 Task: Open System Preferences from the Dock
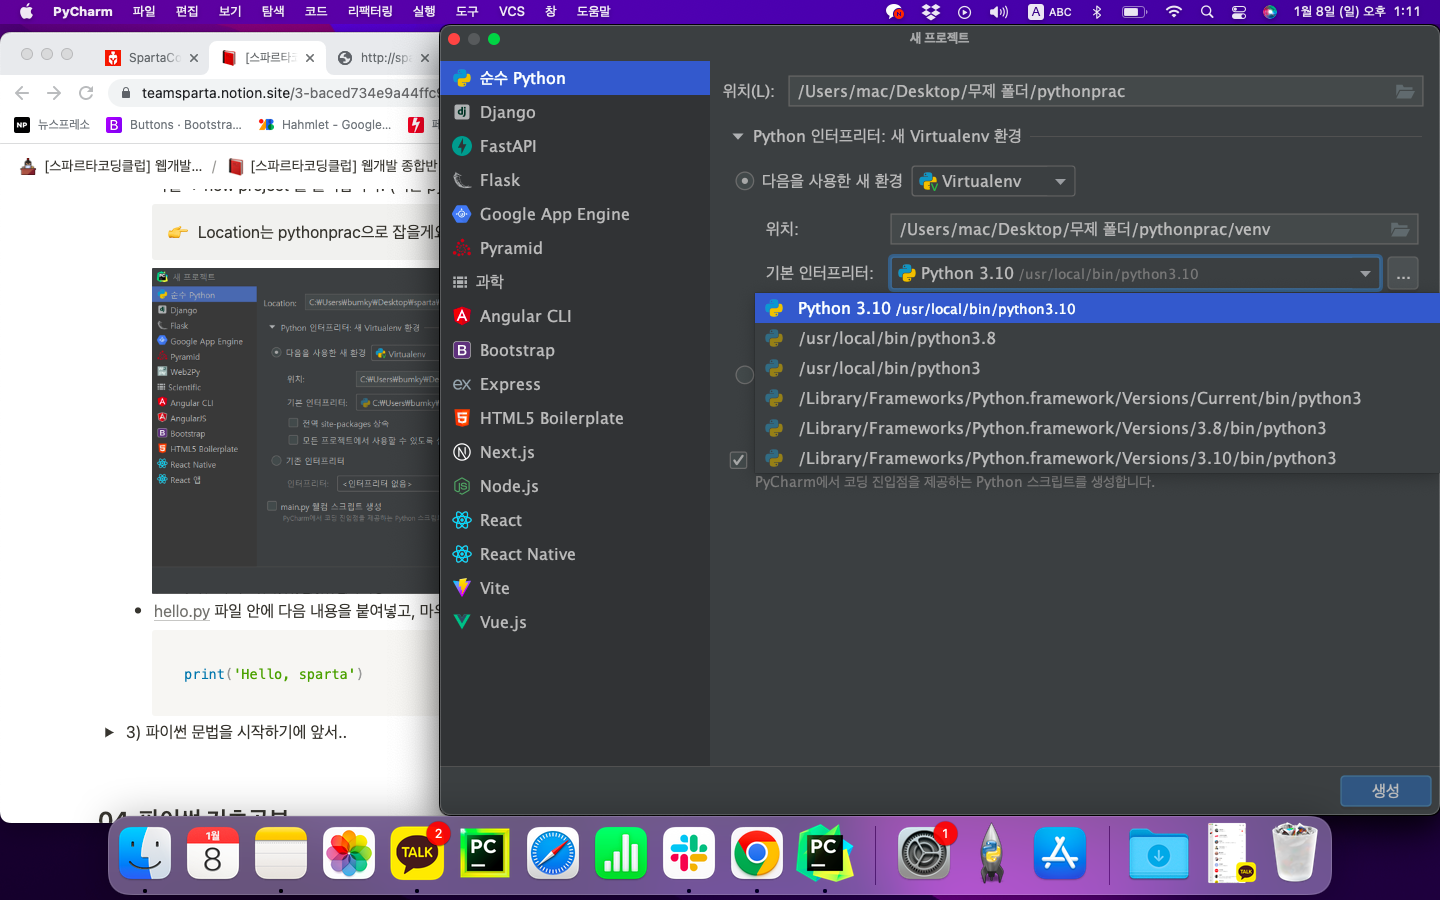(x=923, y=853)
